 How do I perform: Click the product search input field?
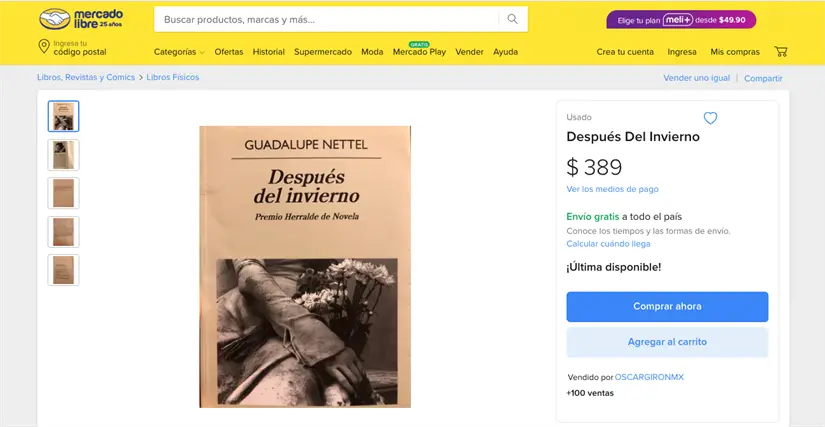point(326,19)
